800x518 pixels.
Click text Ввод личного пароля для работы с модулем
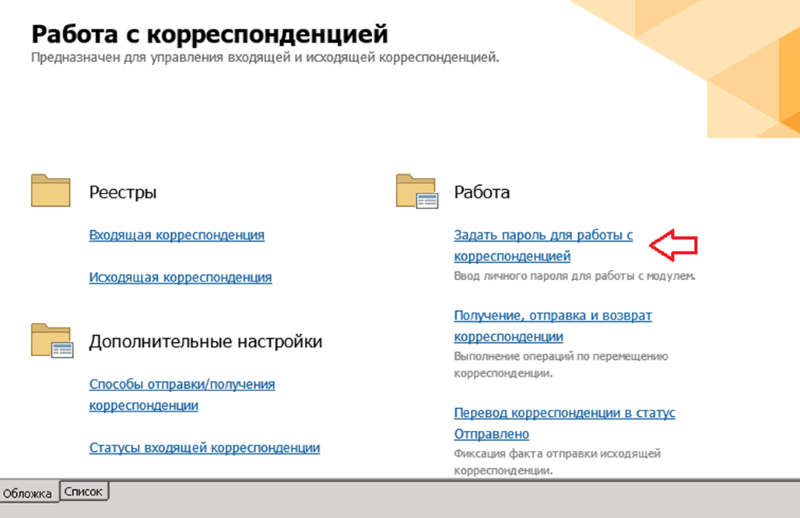point(574,276)
